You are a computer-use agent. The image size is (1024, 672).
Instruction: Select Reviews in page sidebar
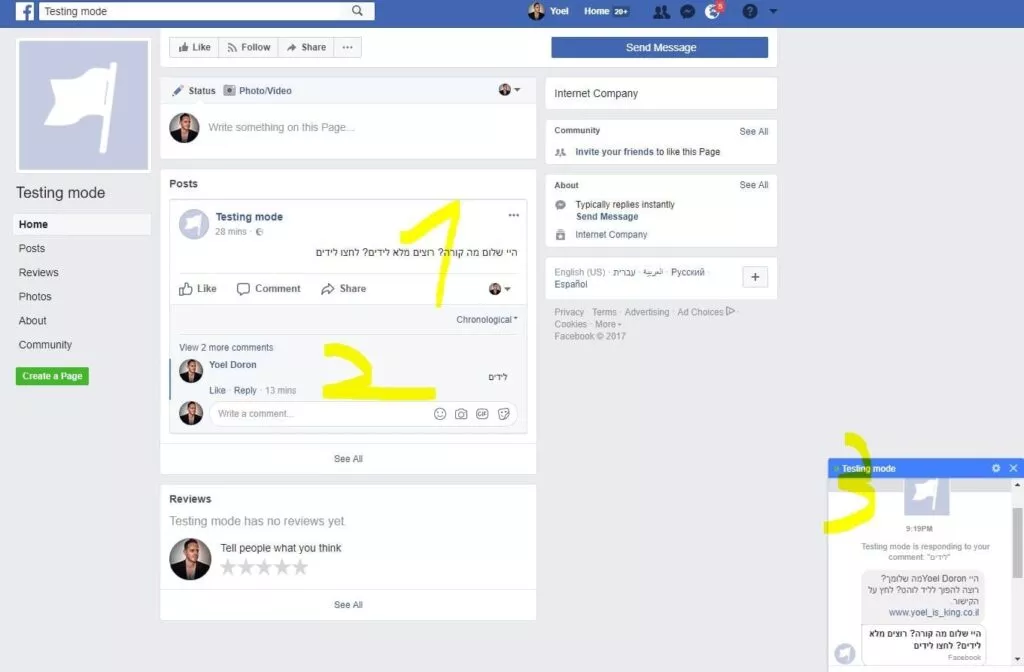(x=39, y=272)
